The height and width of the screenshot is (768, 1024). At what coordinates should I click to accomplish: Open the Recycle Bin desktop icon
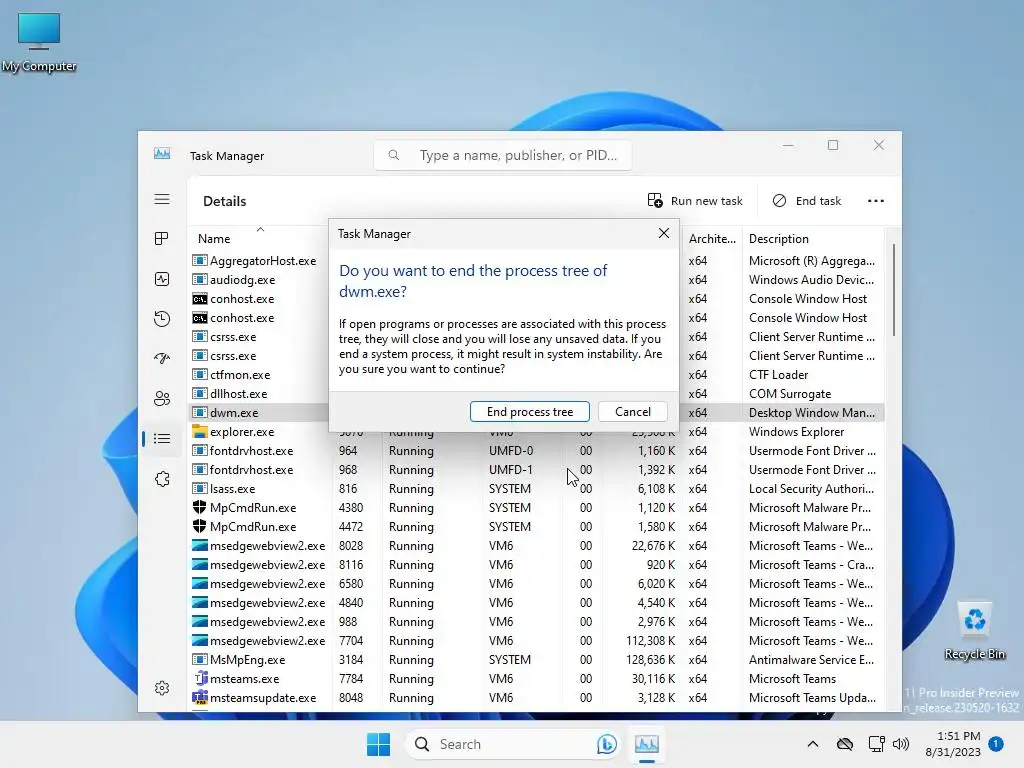[975, 631]
